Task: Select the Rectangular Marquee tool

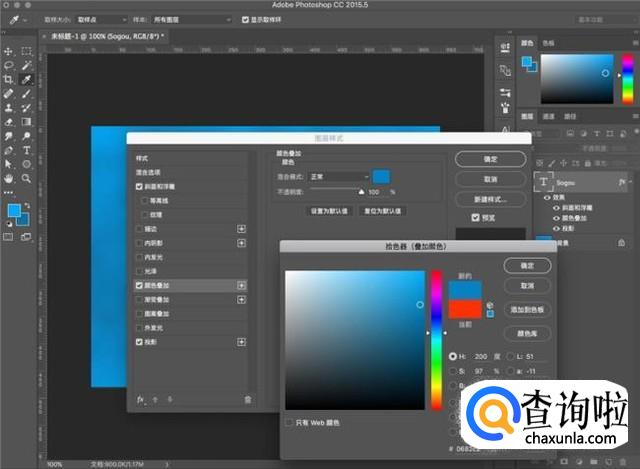Action: click(27, 51)
